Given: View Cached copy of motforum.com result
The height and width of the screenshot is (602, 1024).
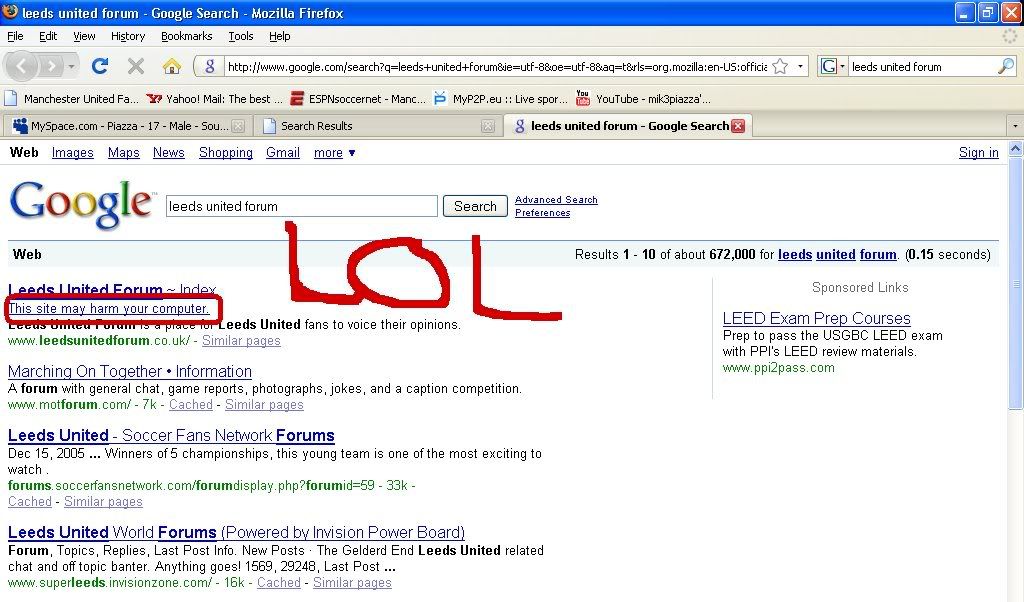Looking at the screenshot, I should point(191,405).
